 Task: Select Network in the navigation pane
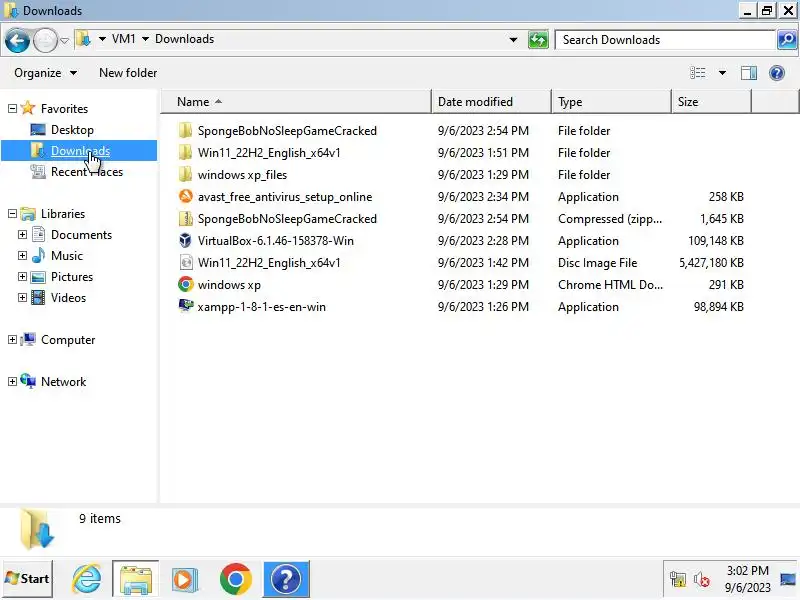pos(63,382)
